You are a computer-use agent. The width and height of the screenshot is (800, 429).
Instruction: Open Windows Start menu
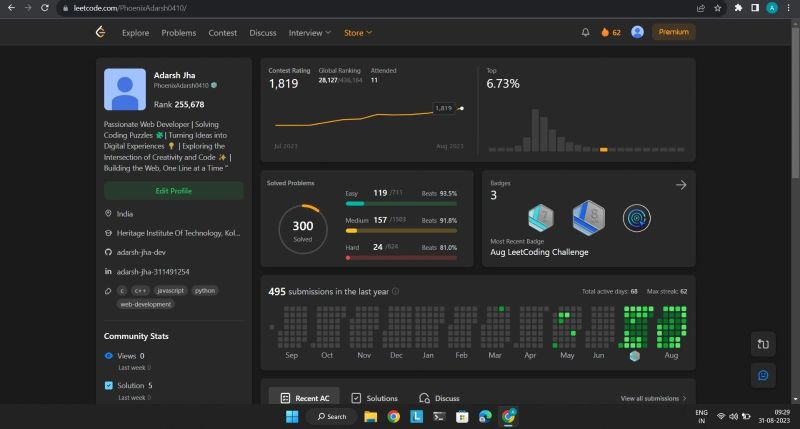[x=292, y=416]
